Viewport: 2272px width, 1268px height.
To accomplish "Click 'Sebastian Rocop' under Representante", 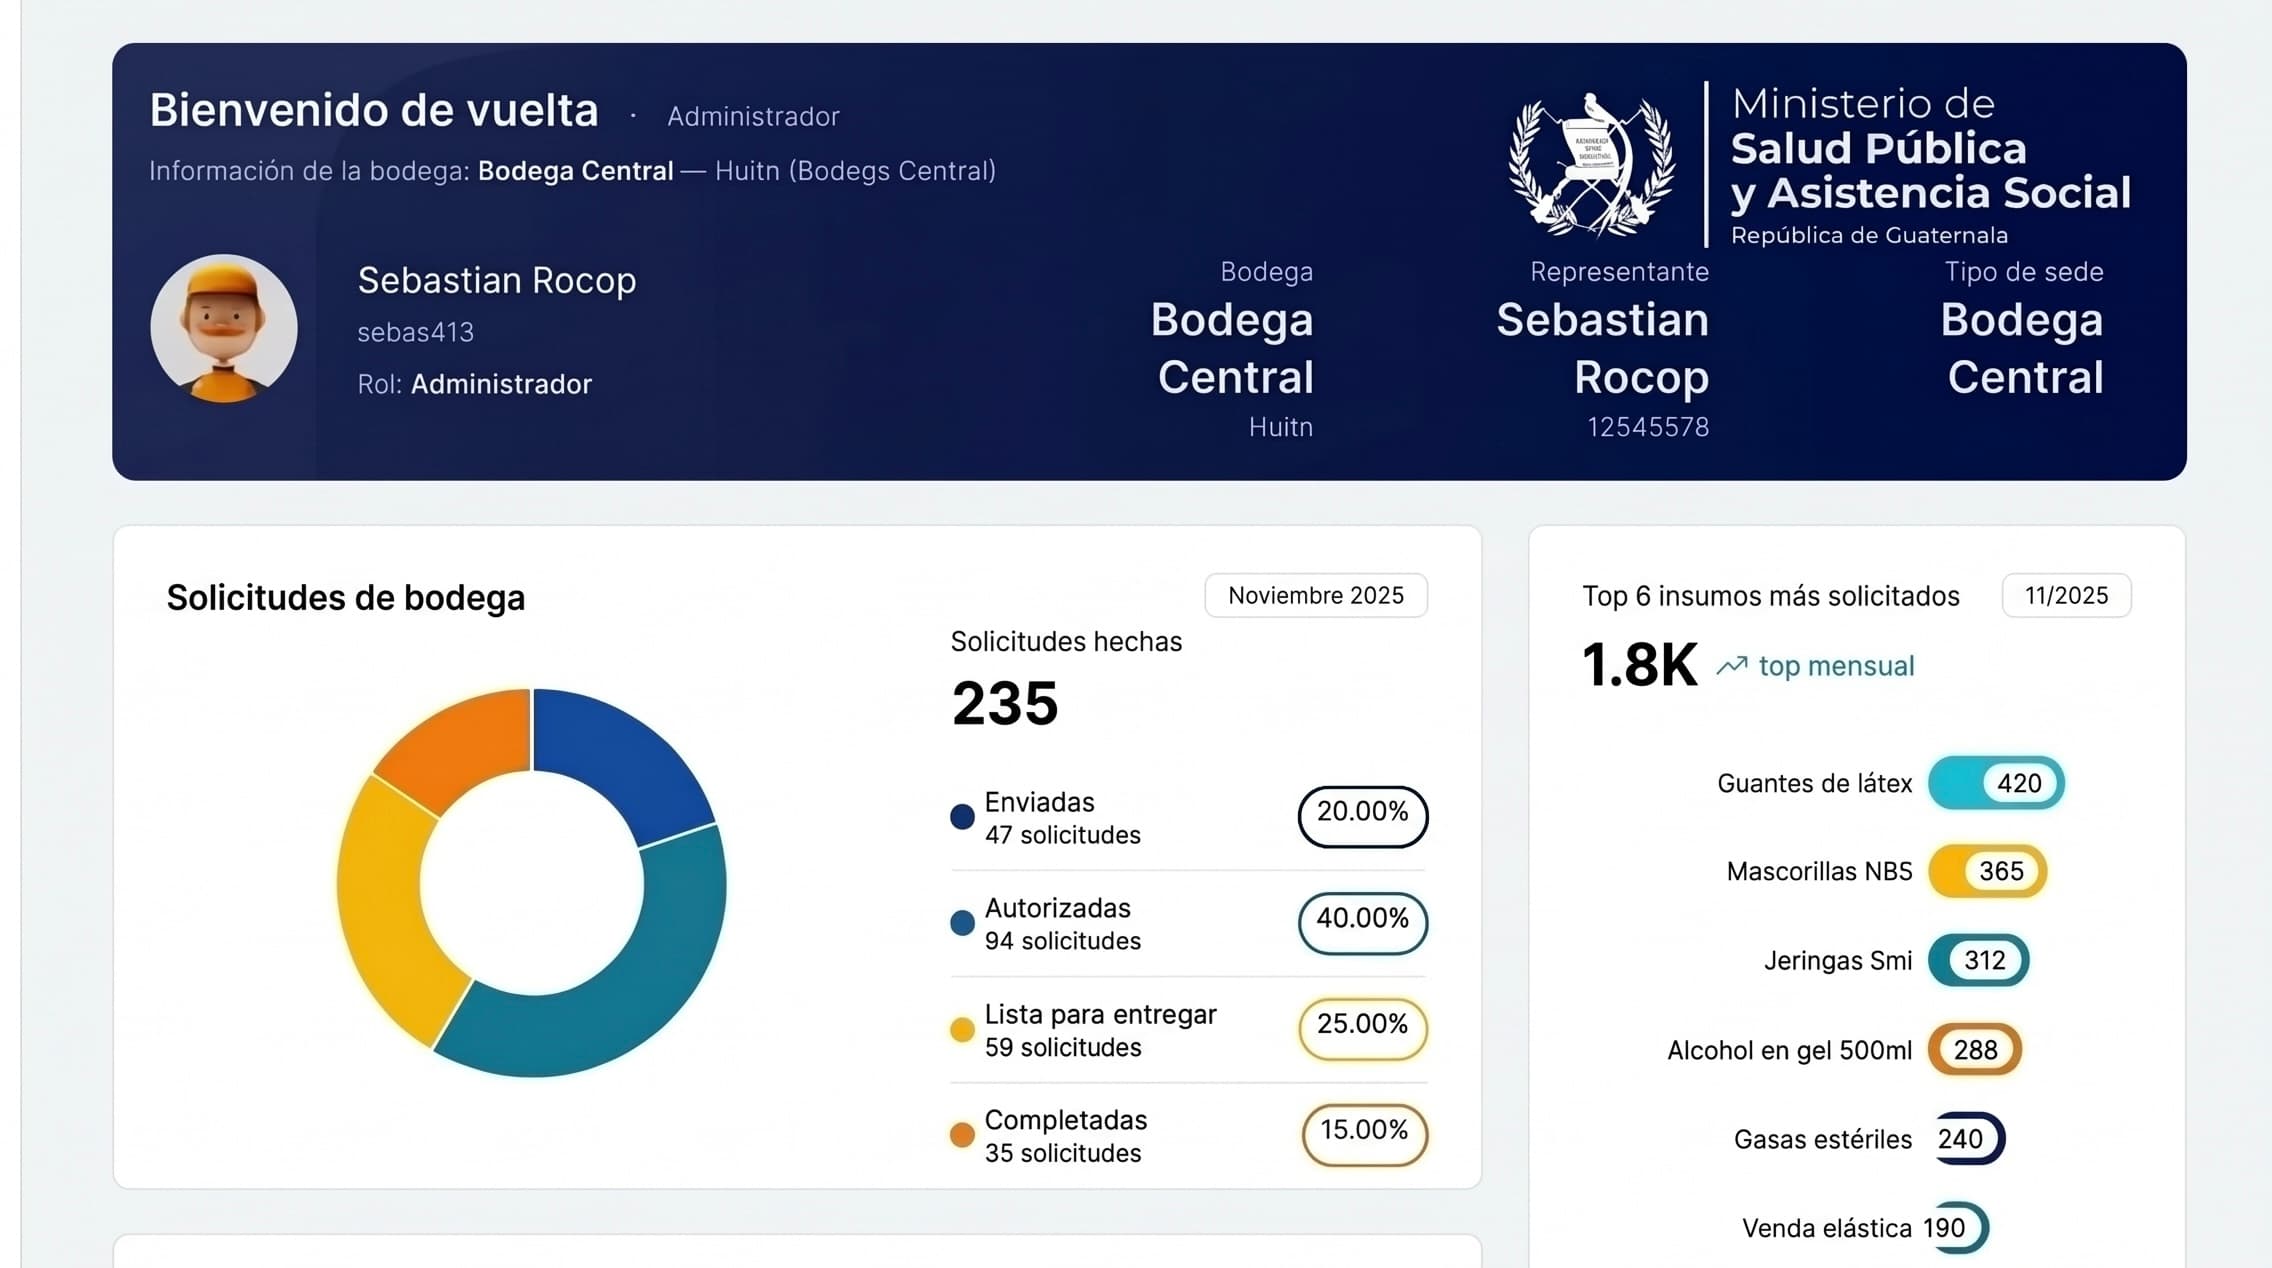I will (1603, 348).
